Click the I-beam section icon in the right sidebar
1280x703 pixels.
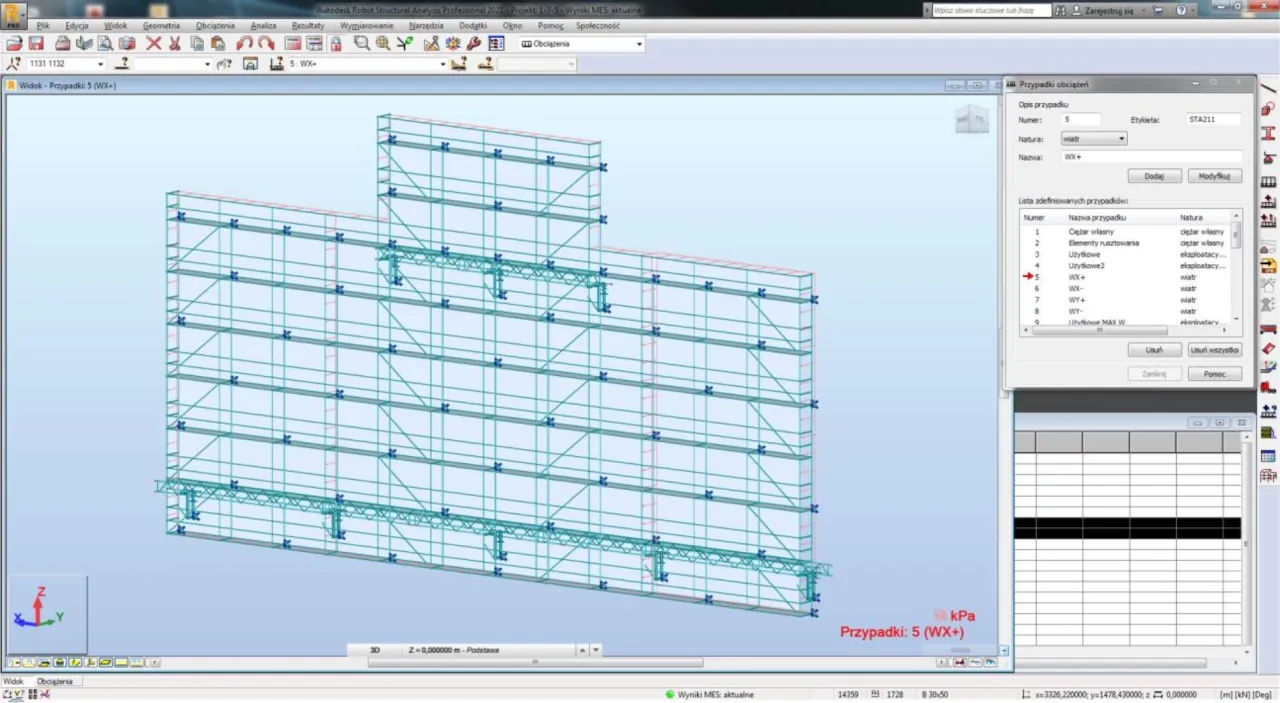point(1268,133)
